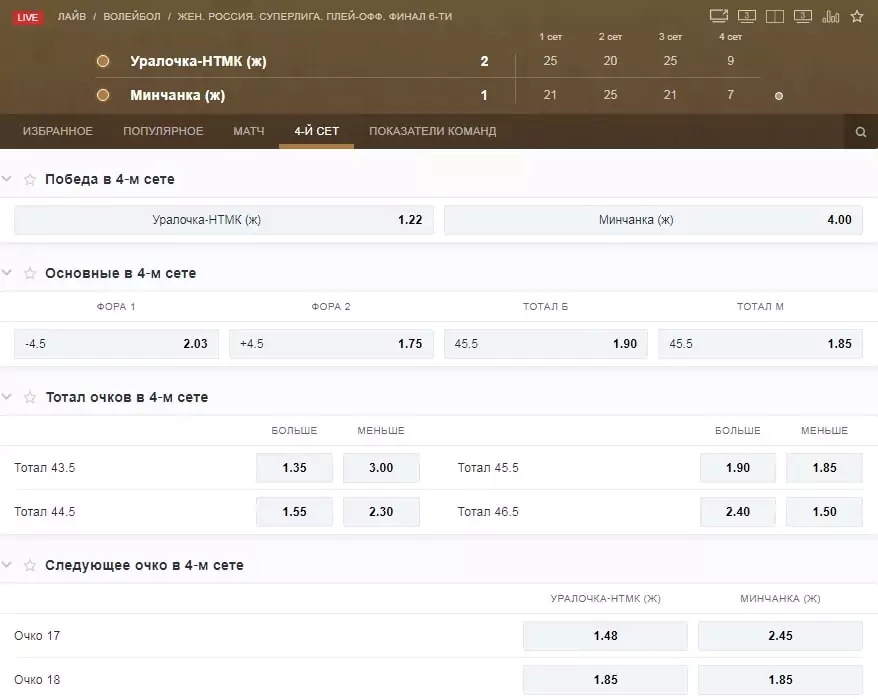Toggle star for Основные в 4-м сете
The height and width of the screenshot is (699, 878).
click(x=30, y=273)
